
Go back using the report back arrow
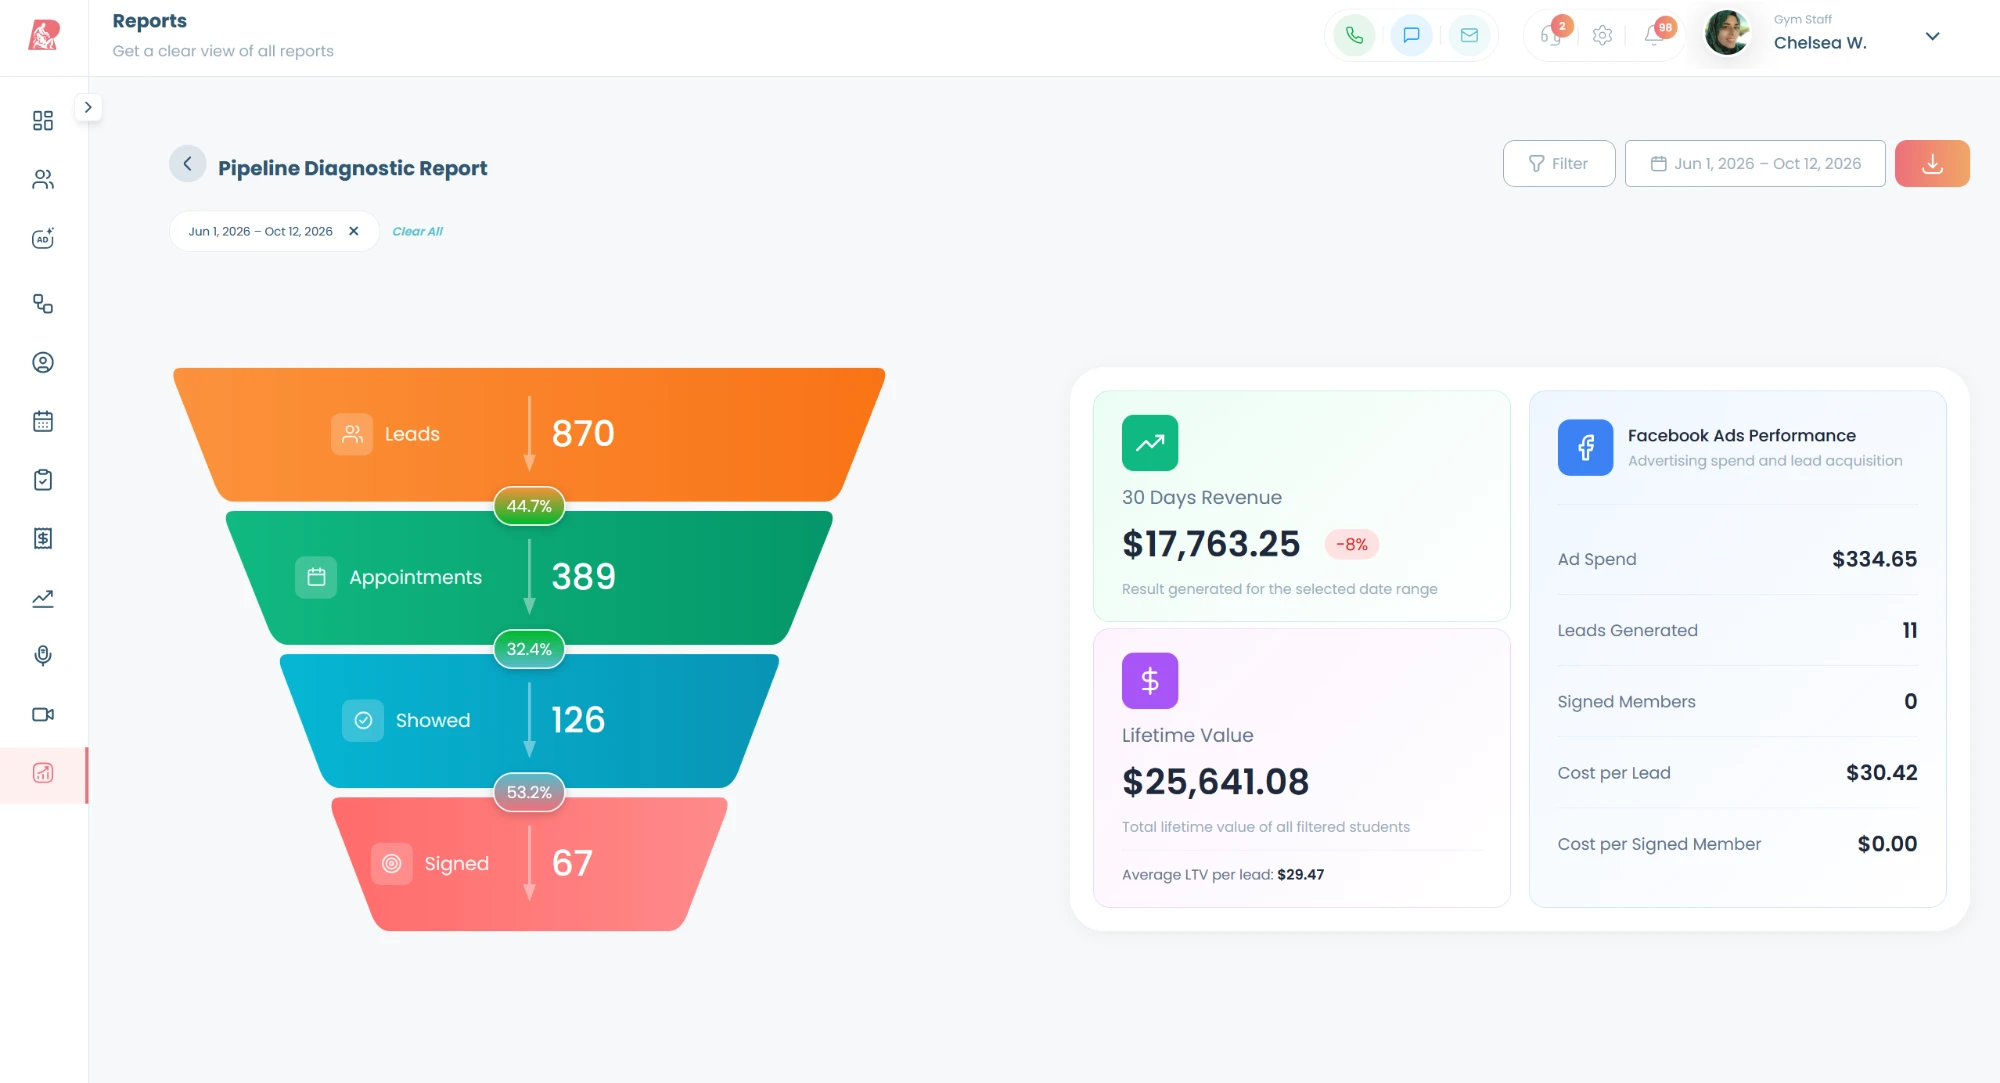coord(187,164)
